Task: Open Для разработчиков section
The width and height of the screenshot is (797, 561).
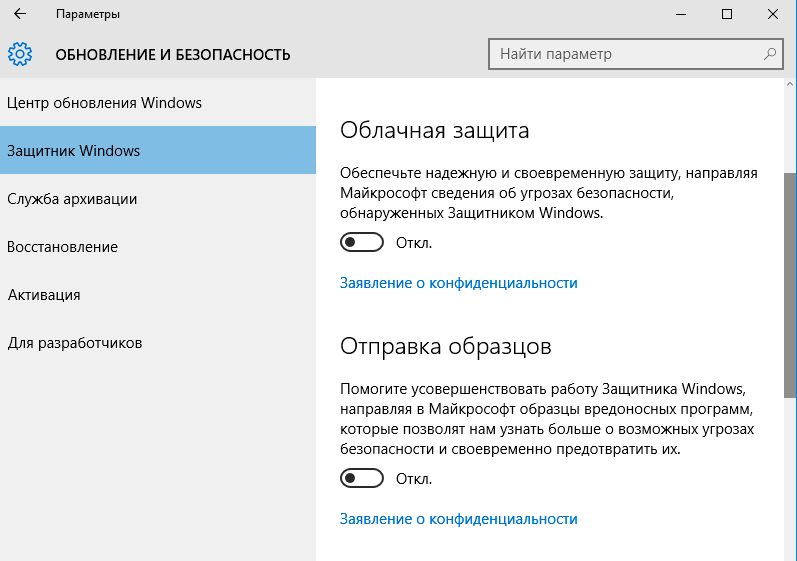Action: click(x=158, y=342)
